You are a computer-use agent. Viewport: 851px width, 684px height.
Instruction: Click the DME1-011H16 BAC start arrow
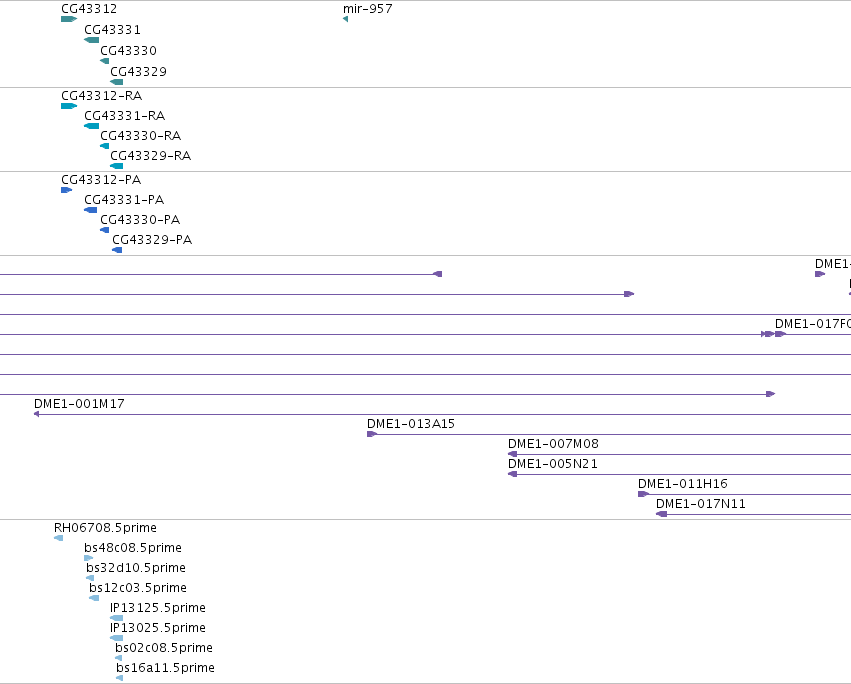(x=643, y=495)
